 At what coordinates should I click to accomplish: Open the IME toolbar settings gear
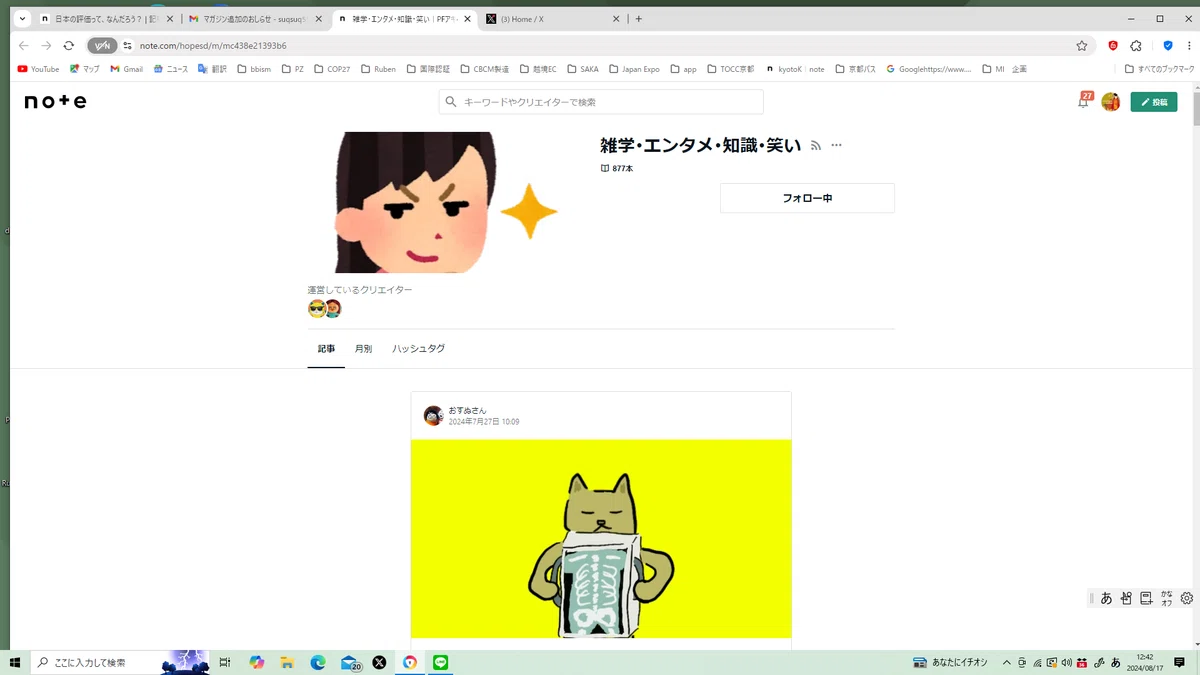(x=1187, y=598)
